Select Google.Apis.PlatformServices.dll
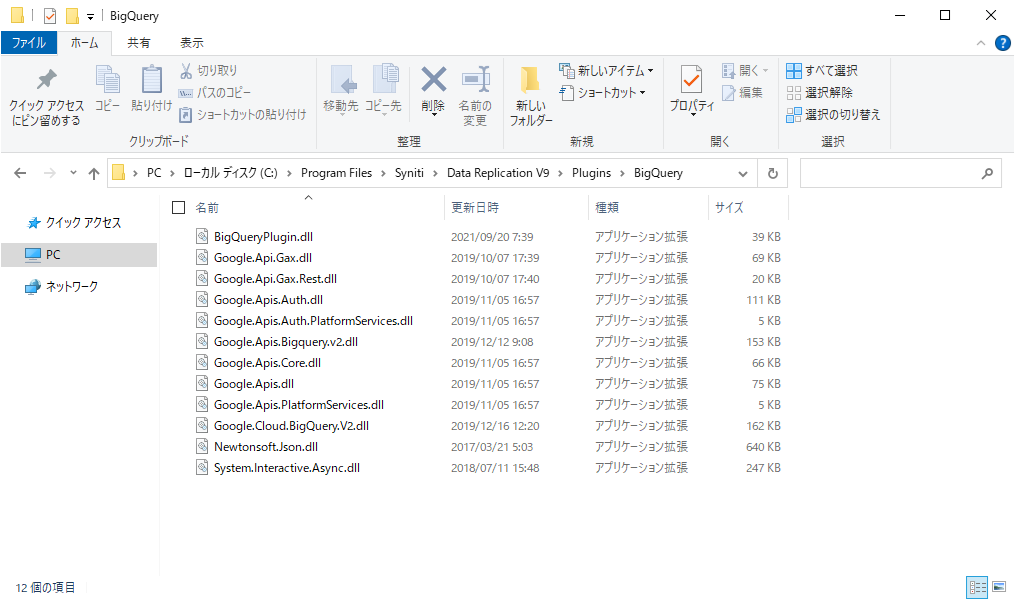The height and width of the screenshot is (600, 1015). click(x=298, y=405)
